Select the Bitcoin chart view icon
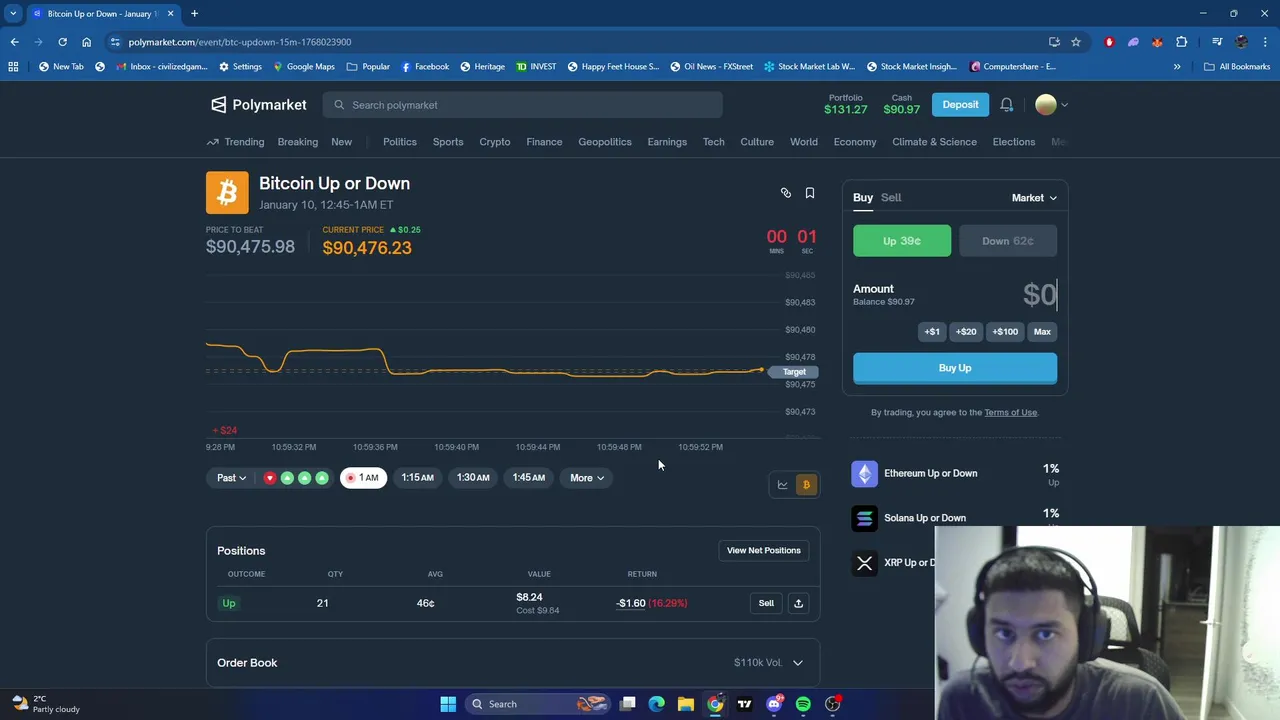1280x720 pixels. [807, 485]
